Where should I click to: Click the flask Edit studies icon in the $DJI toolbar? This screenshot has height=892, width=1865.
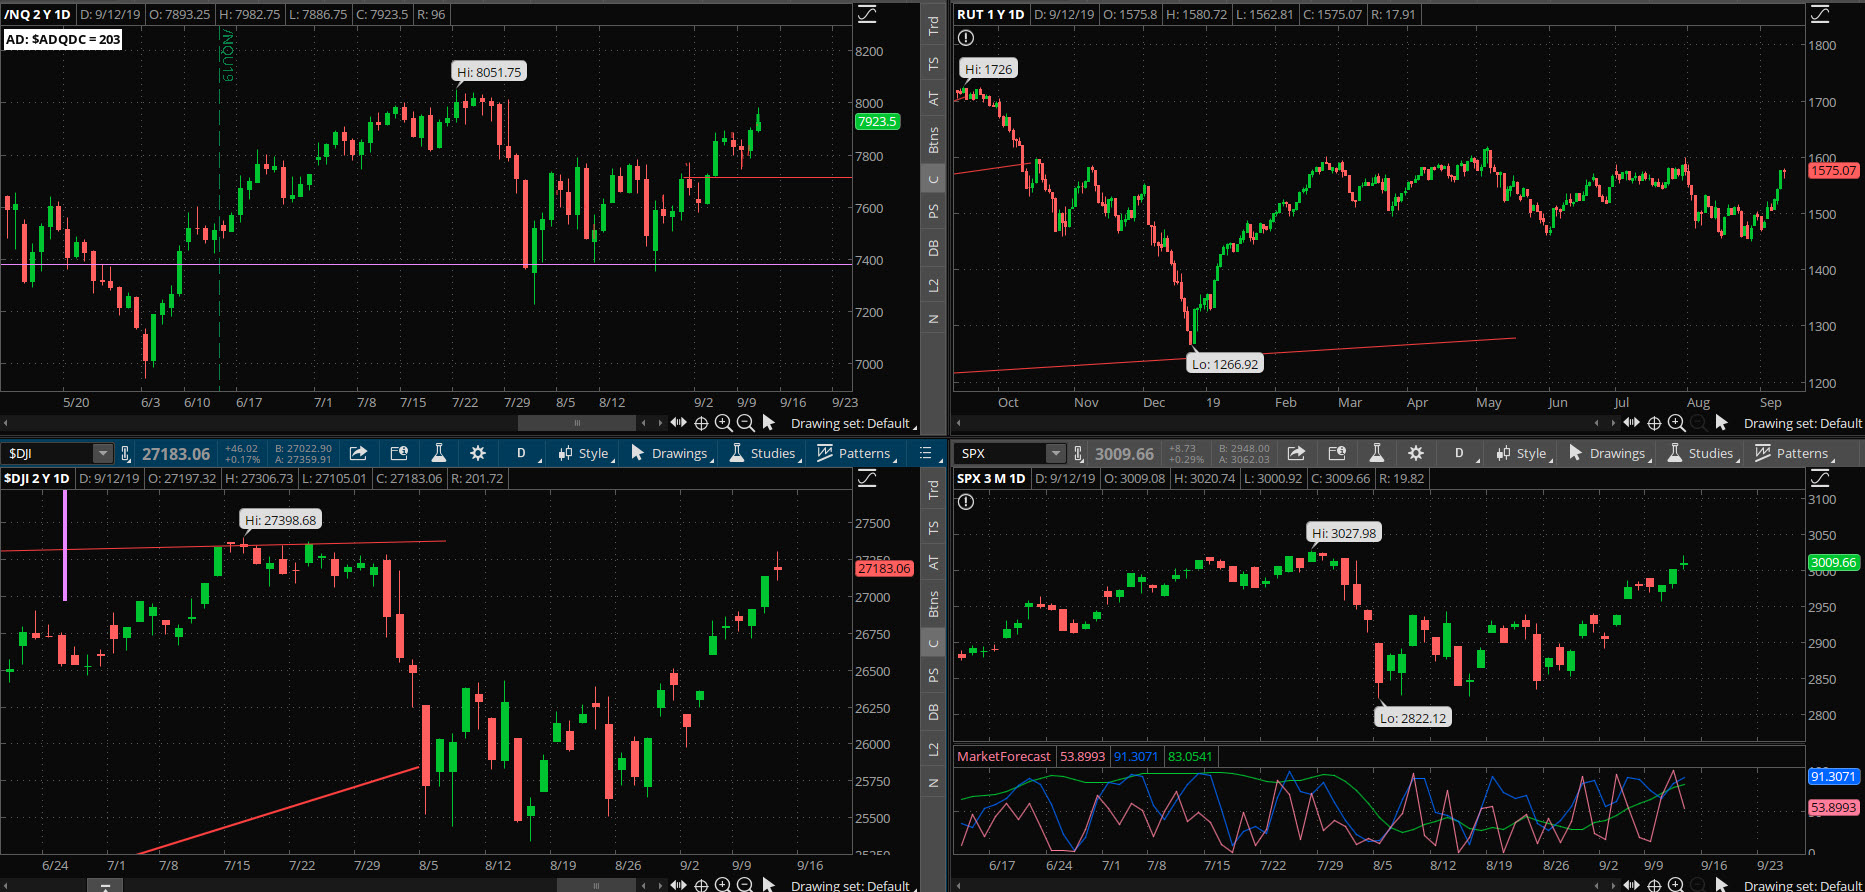[x=438, y=453]
